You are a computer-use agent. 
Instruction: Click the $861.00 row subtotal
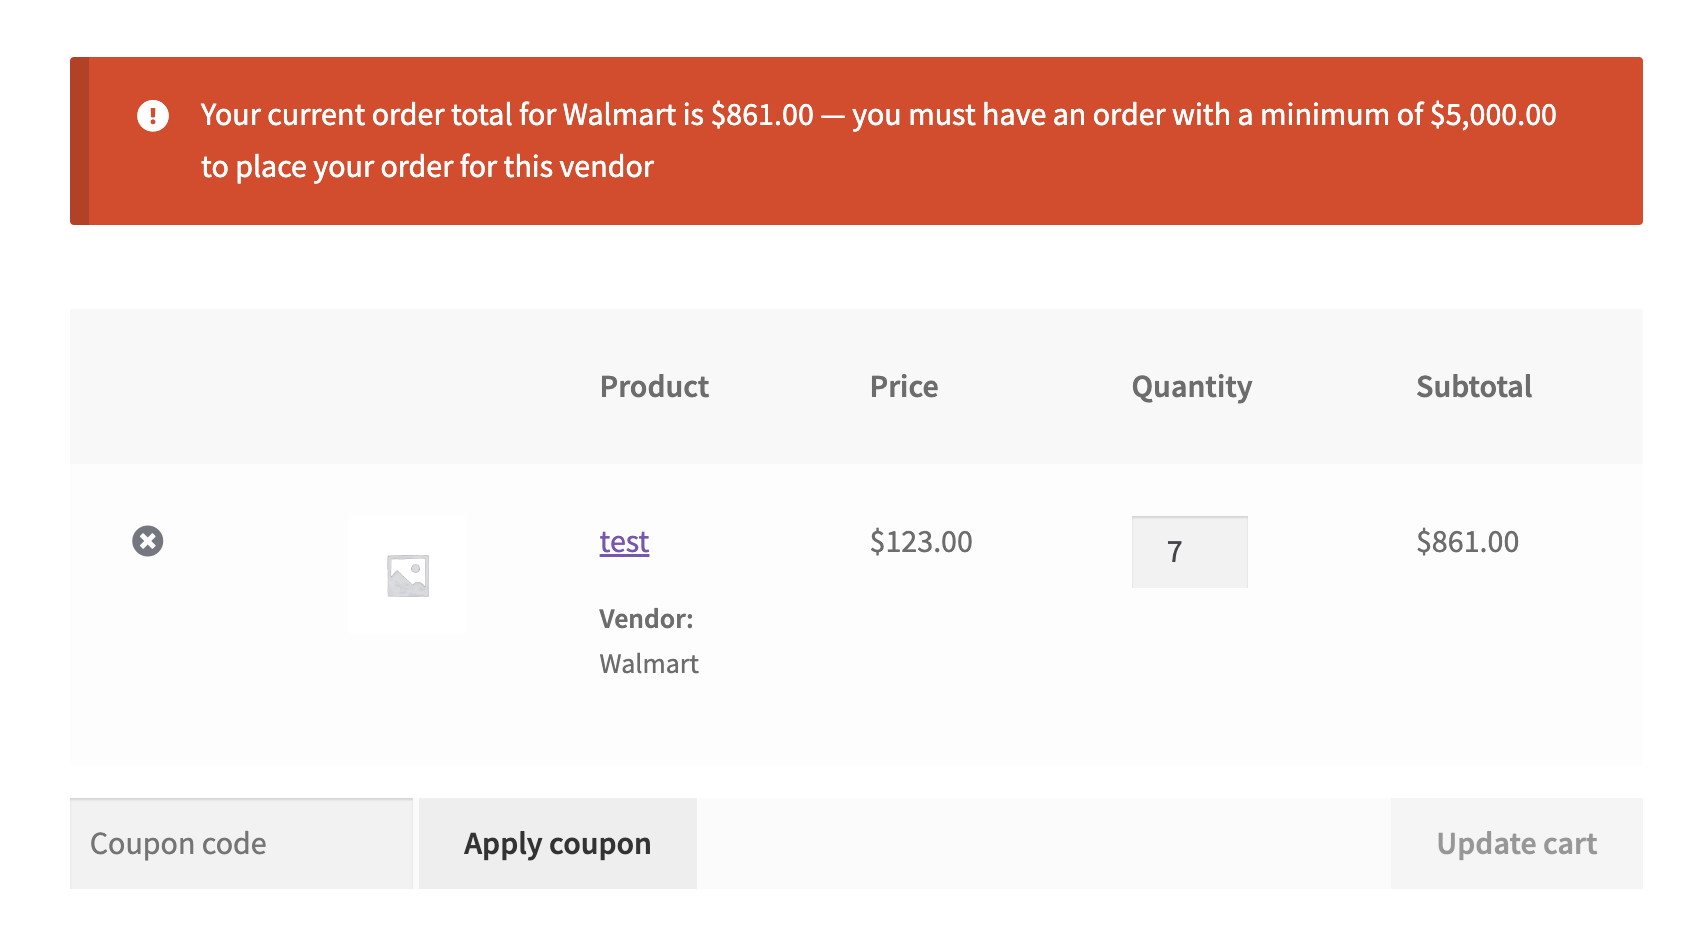pyautogui.click(x=1467, y=542)
